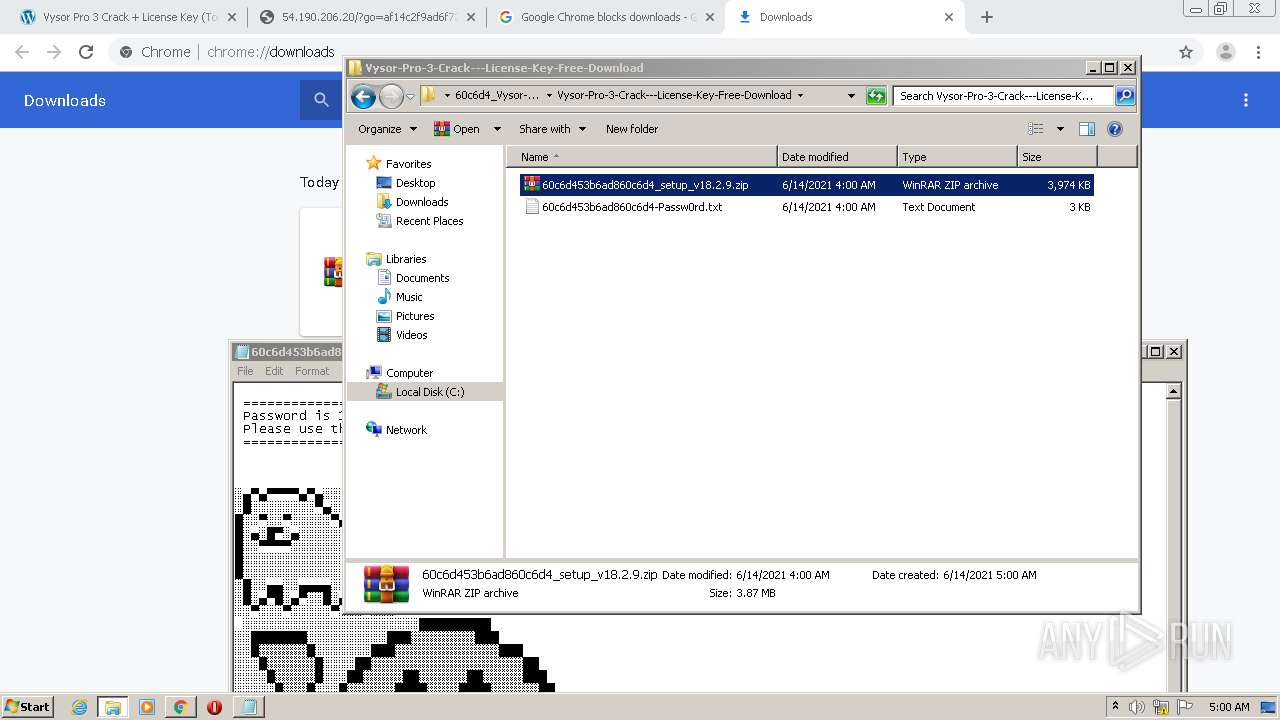
Task: Open the view options dropdown arrow
Action: coord(1060,129)
